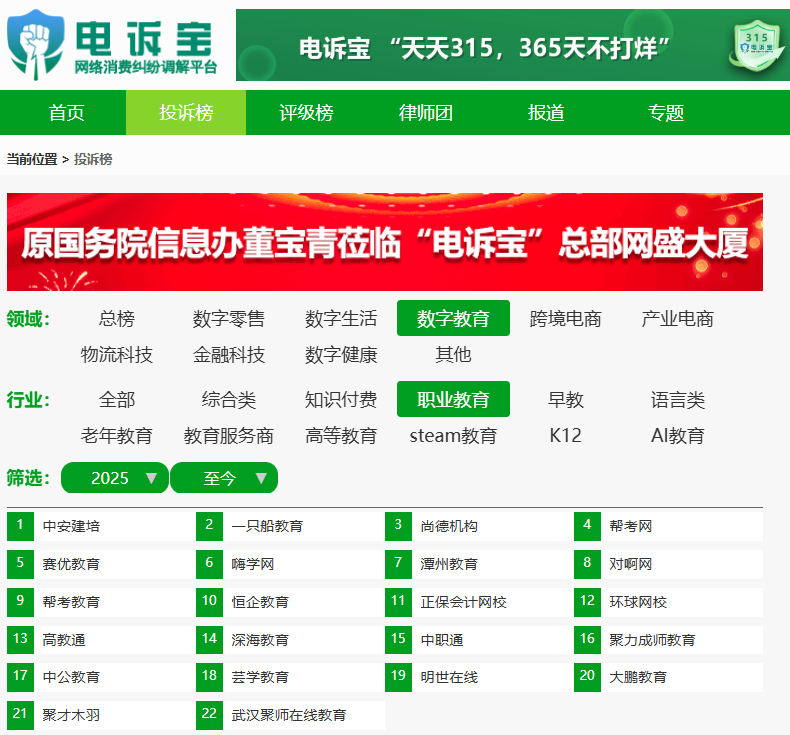
Task: Filter industry by steam教育
Action: pyautogui.click(x=453, y=435)
